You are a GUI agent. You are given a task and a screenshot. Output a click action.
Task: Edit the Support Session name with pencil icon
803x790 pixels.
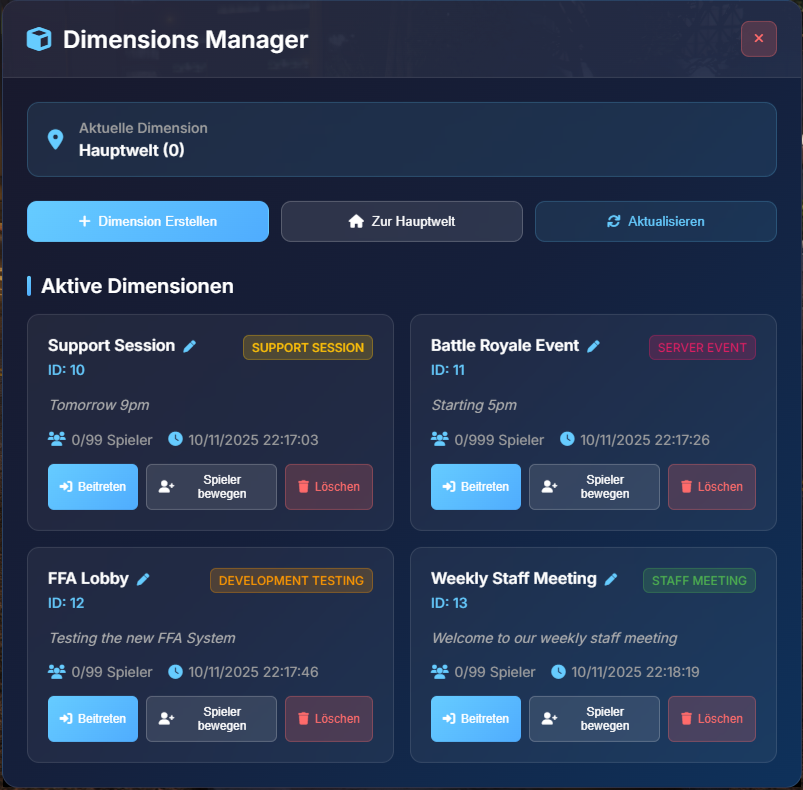189,347
